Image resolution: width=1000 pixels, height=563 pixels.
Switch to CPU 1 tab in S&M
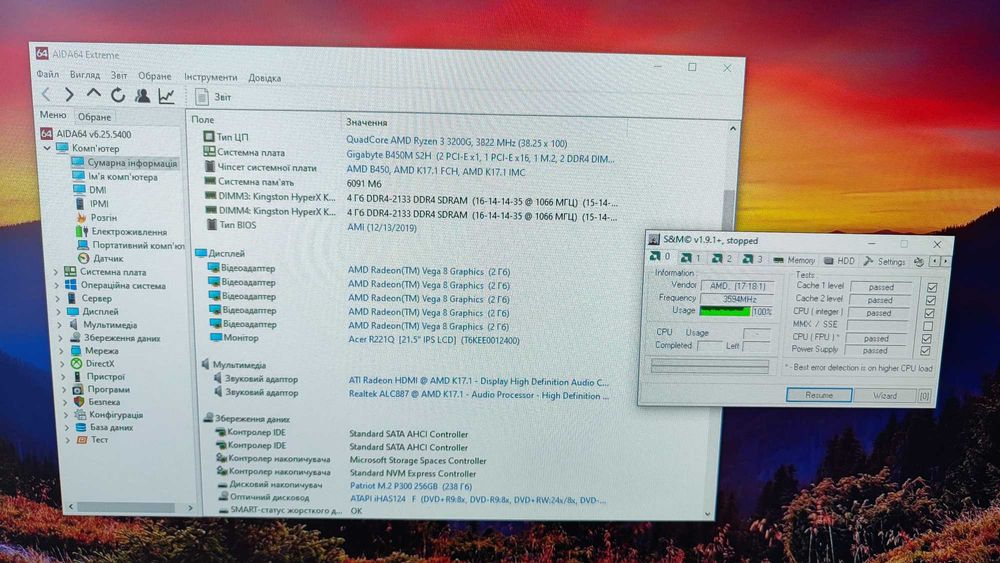(x=691, y=258)
